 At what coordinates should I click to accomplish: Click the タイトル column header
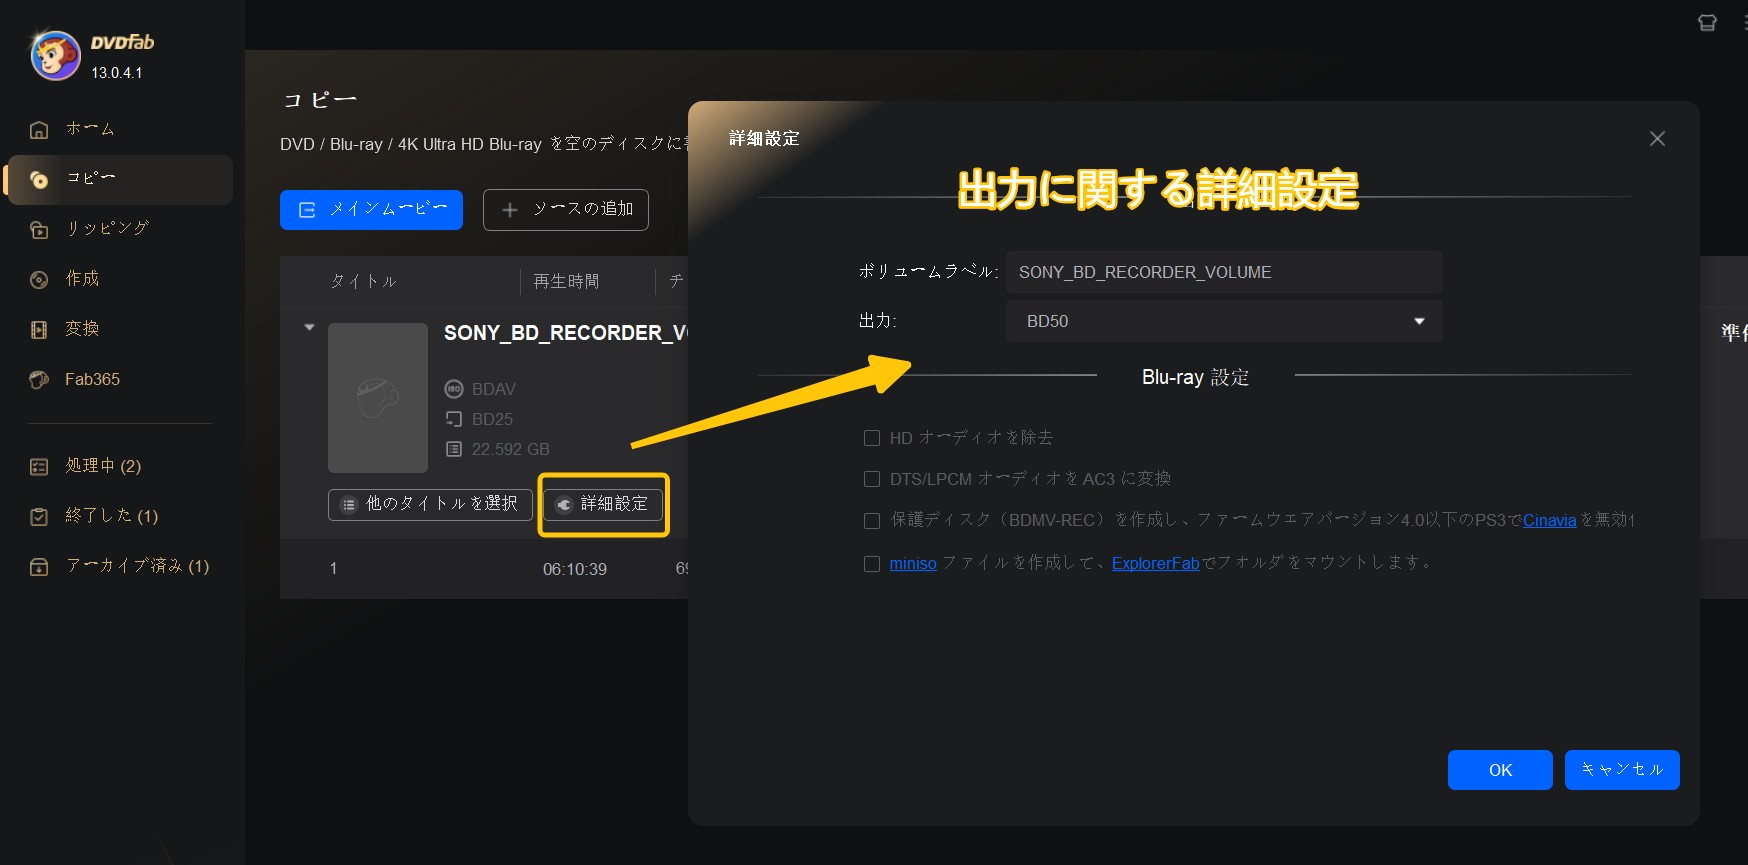click(364, 282)
